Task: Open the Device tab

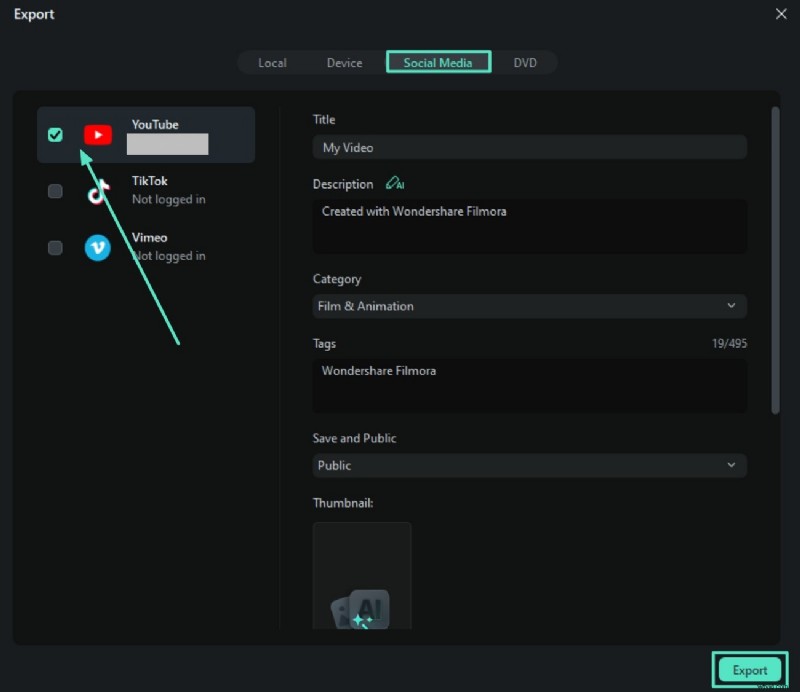Action: pos(344,63)
